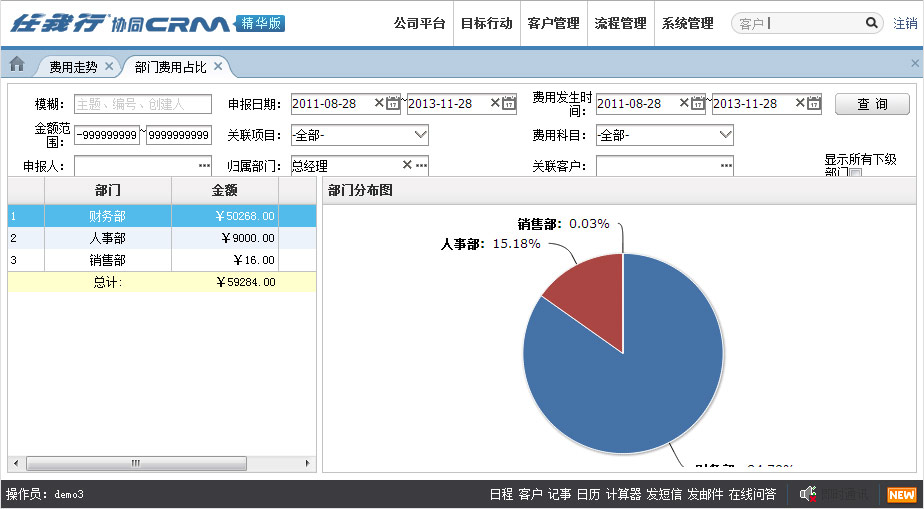Clear the 2013-11-28 申报日期 end date
The image size is (924, 509).
point(494,103)
